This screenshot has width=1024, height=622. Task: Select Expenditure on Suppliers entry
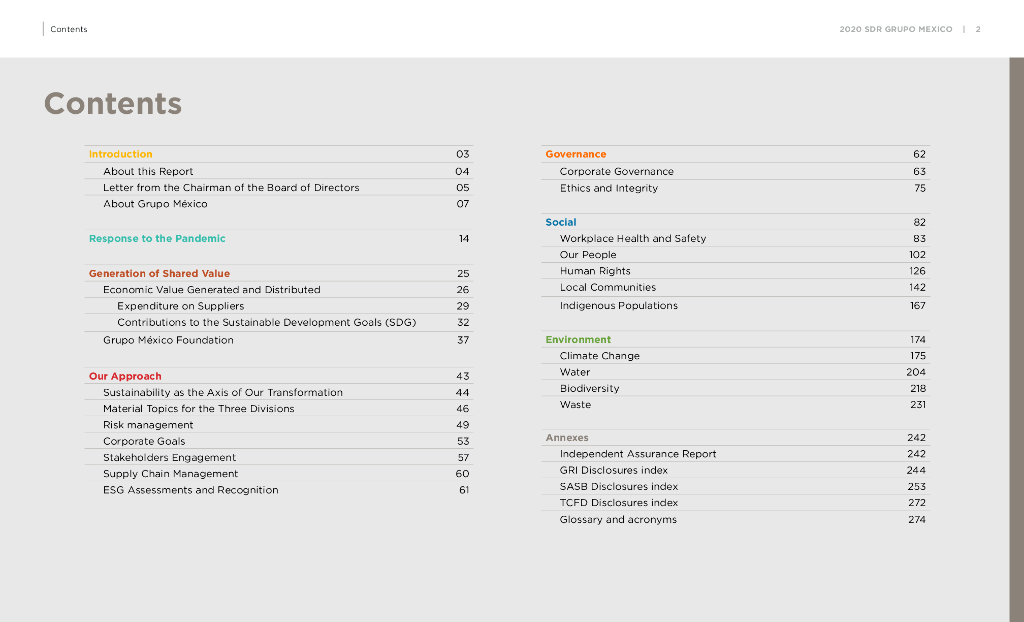coord(180,306)
